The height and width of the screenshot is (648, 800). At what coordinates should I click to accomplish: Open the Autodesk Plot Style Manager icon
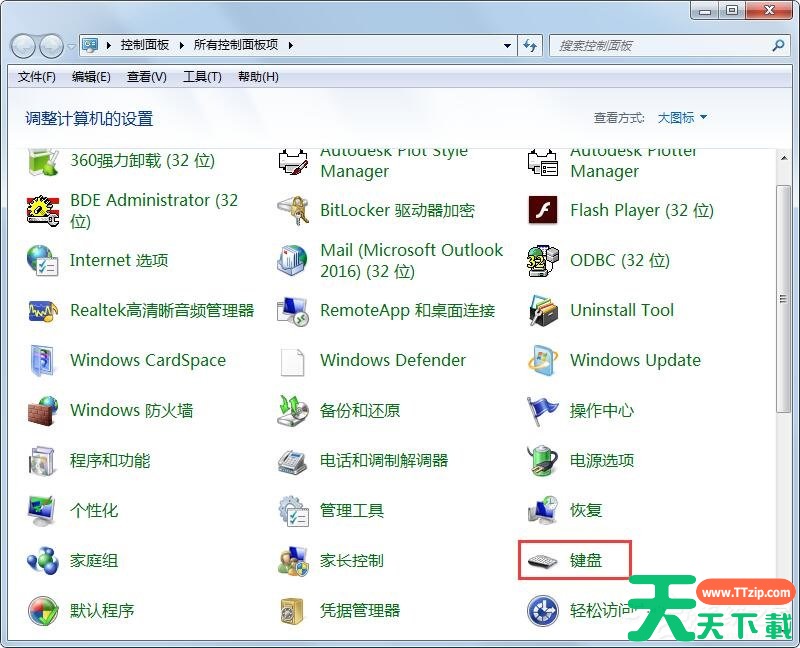click(x=293, y=162)
